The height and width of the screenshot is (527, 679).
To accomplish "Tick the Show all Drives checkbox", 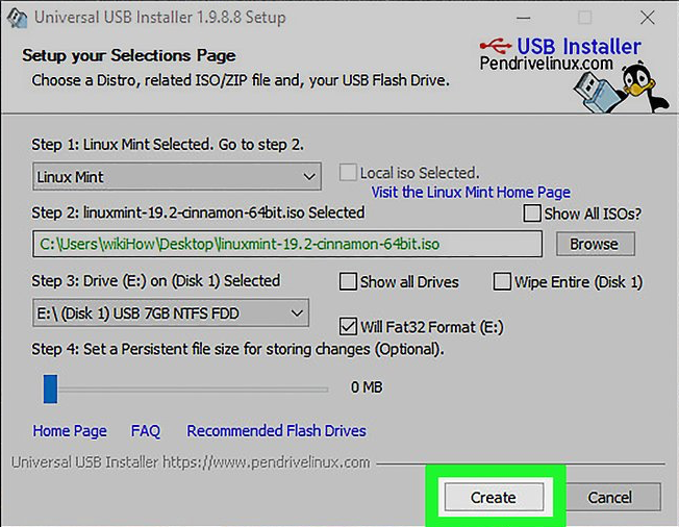I will click(348, 282).
